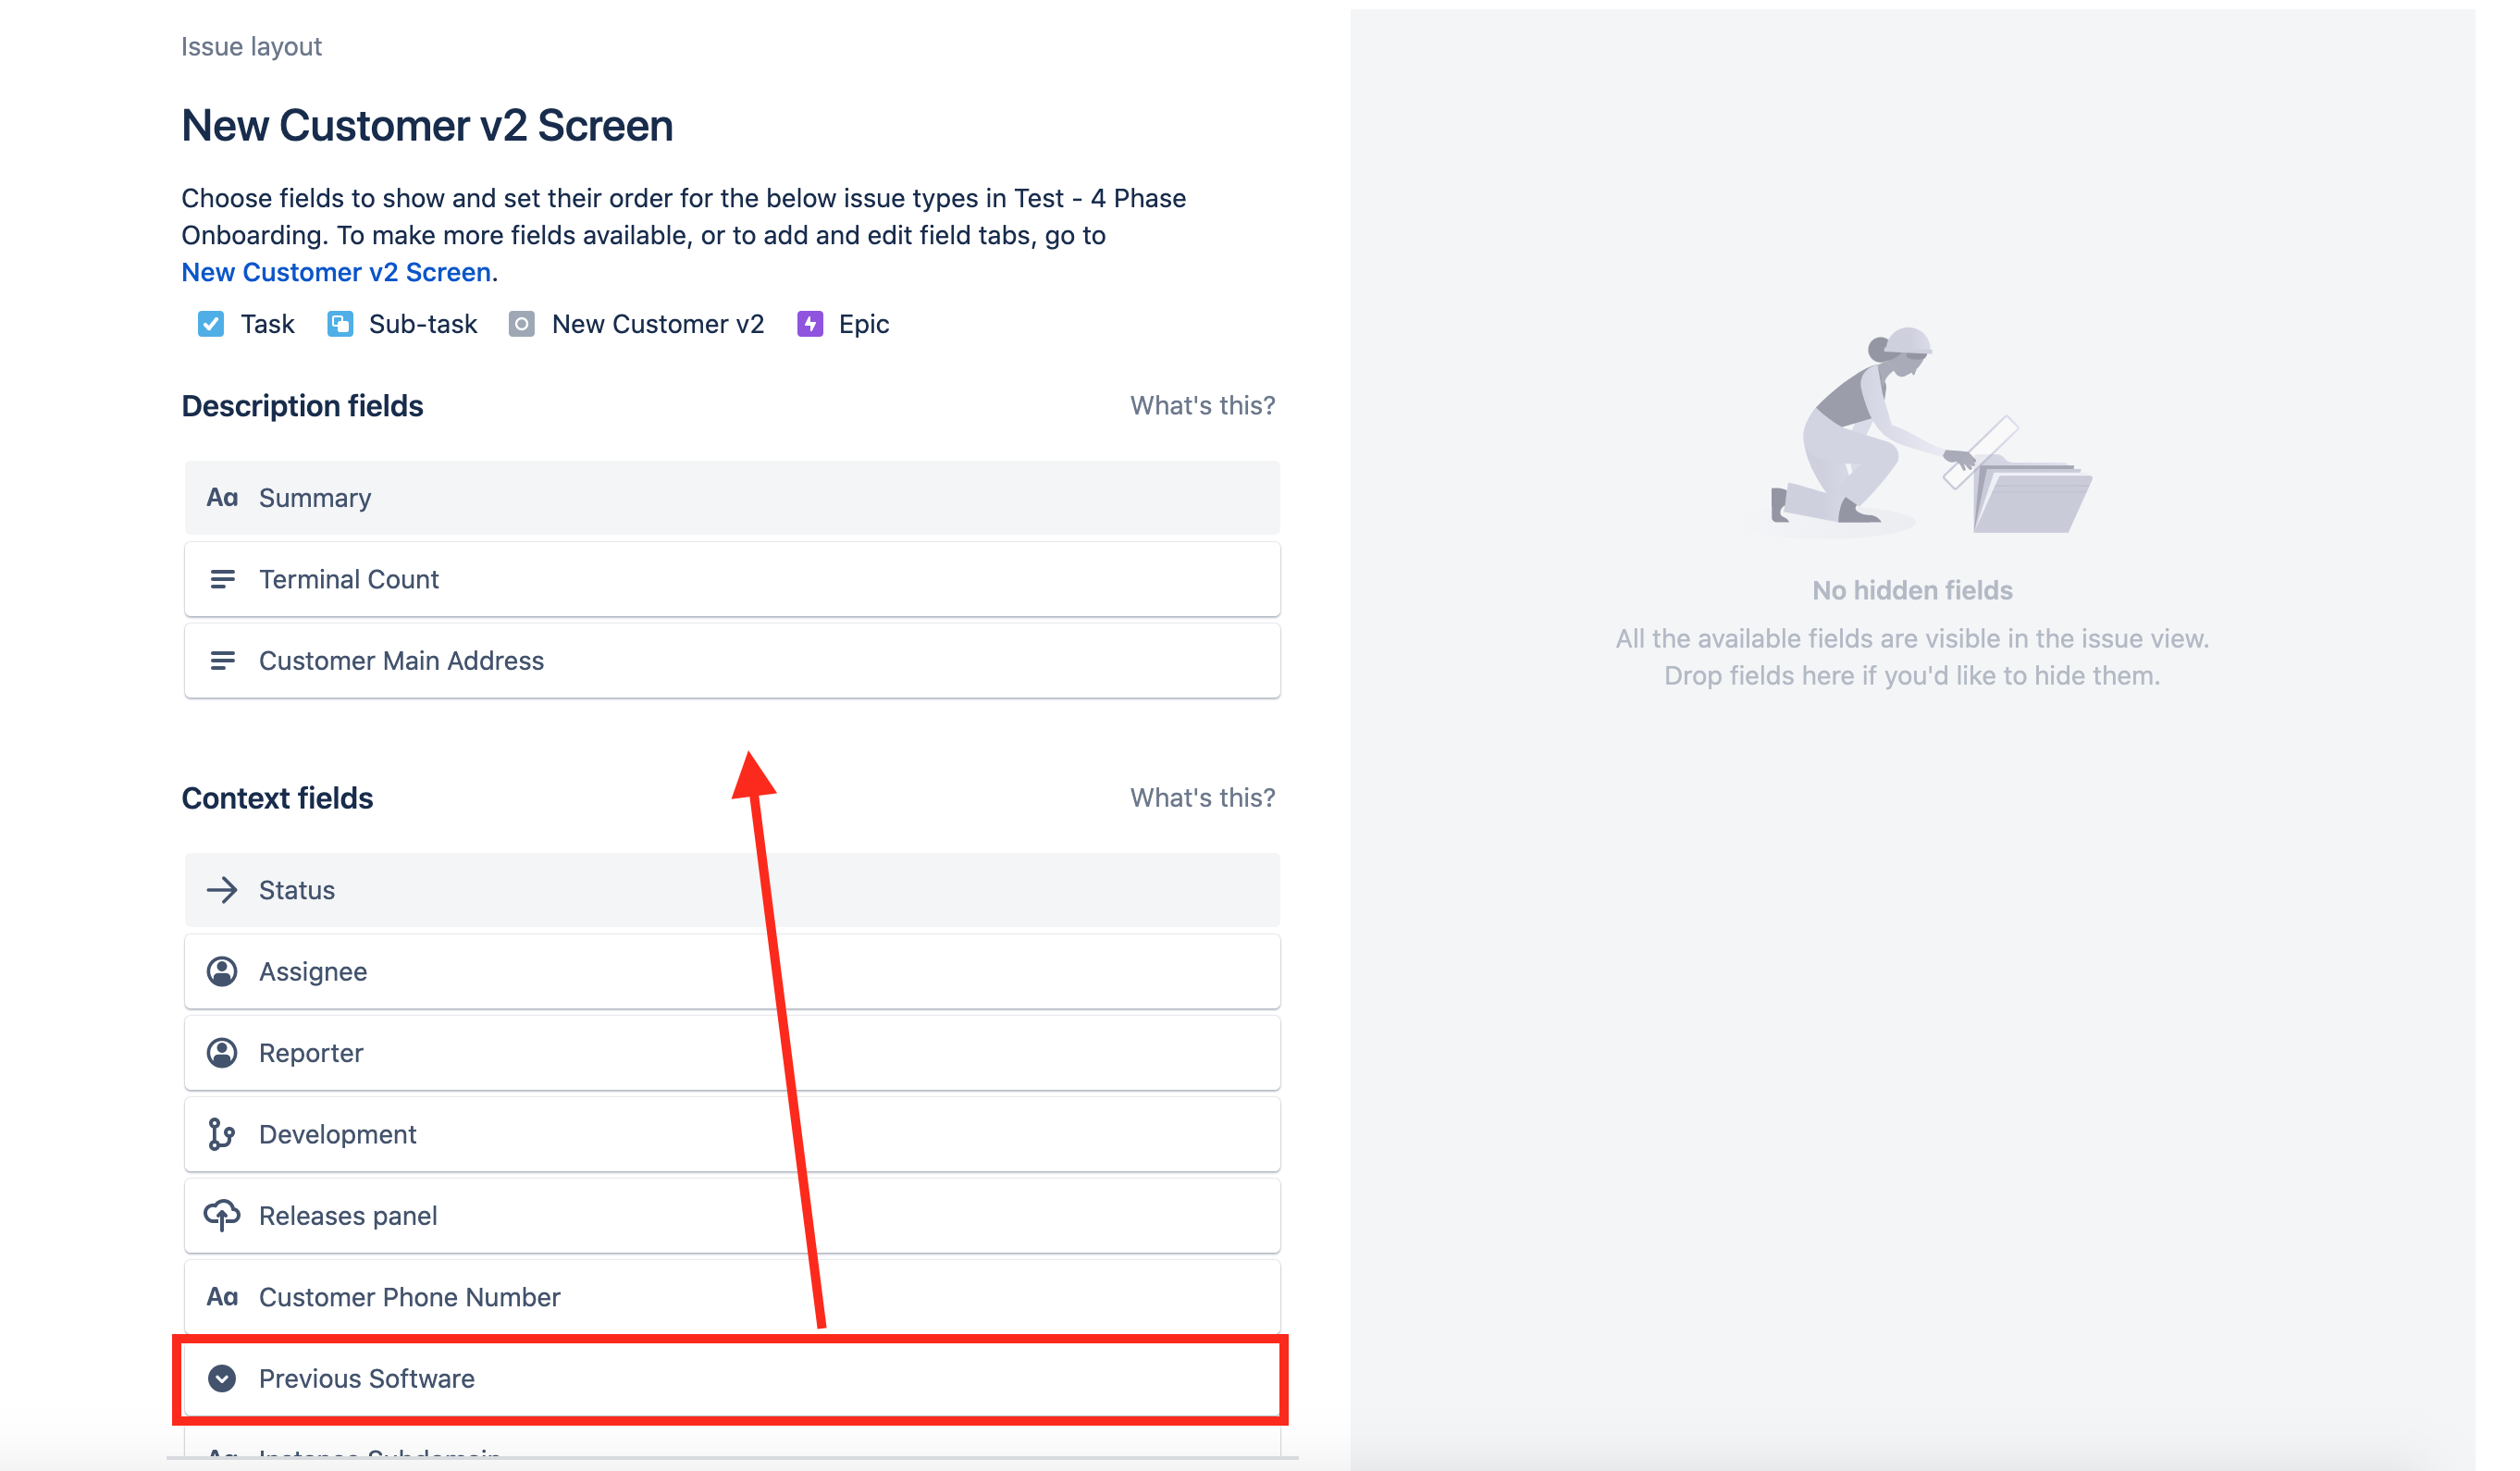Click the Development branch icon
Image resolution: width=2520 pixels, height=1471 pixels.
pos(222,1134)
